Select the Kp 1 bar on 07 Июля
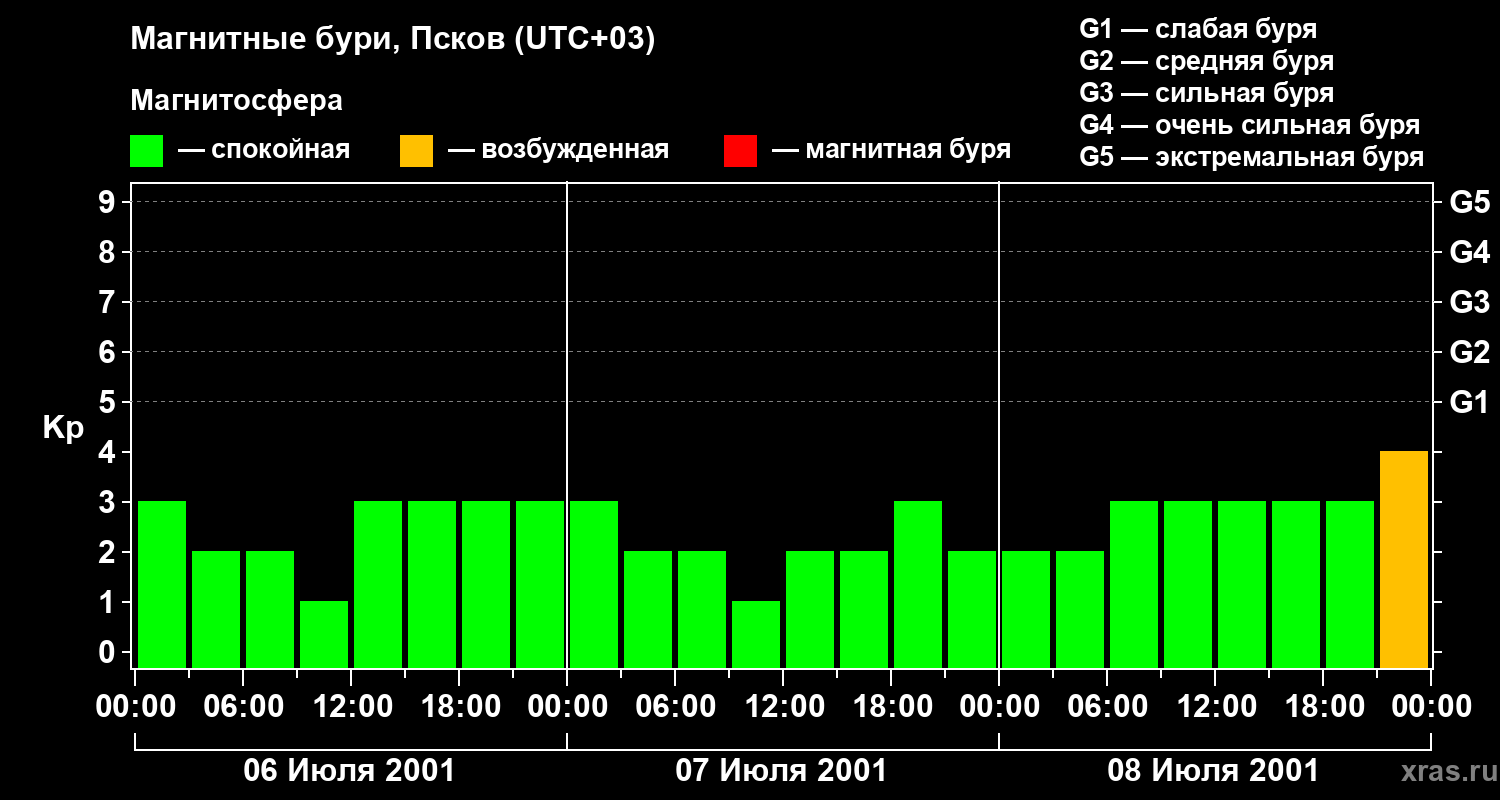1500x800 pixels. click(x=756, y=635)
